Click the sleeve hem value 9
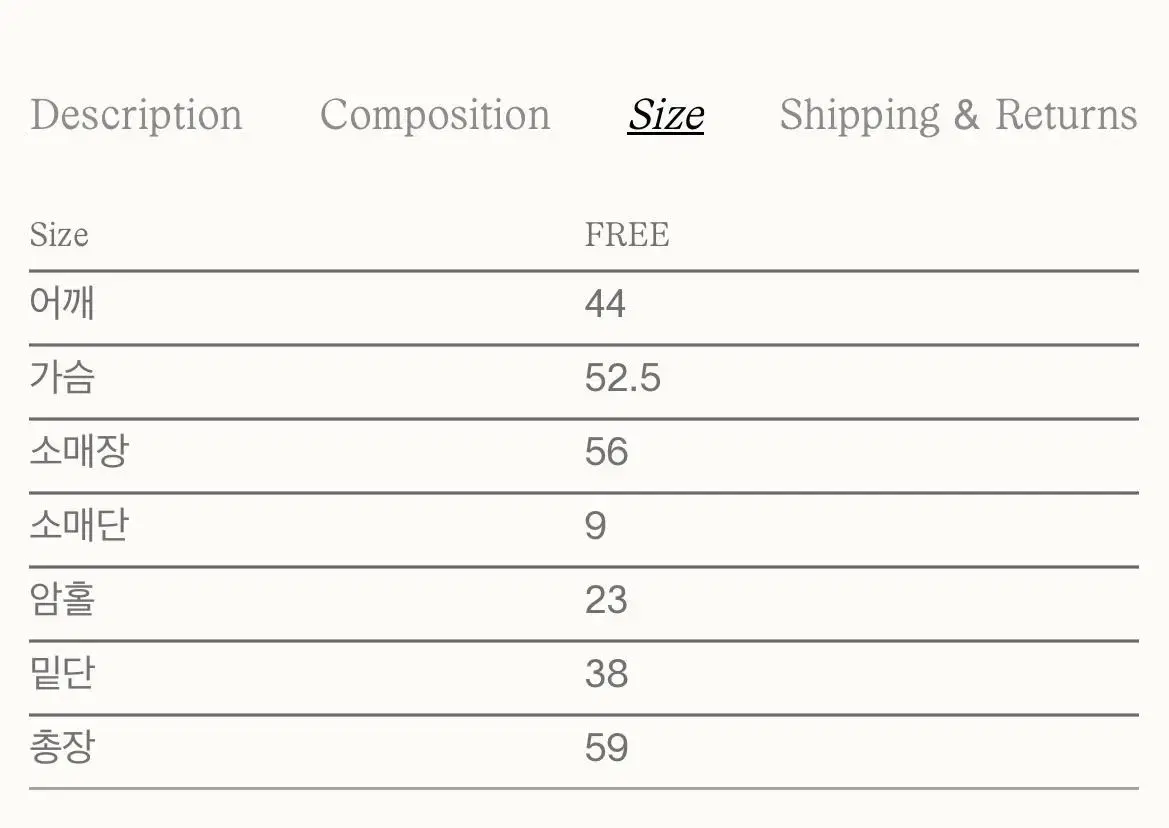The image size is (1169, 828). click(596, 525)
